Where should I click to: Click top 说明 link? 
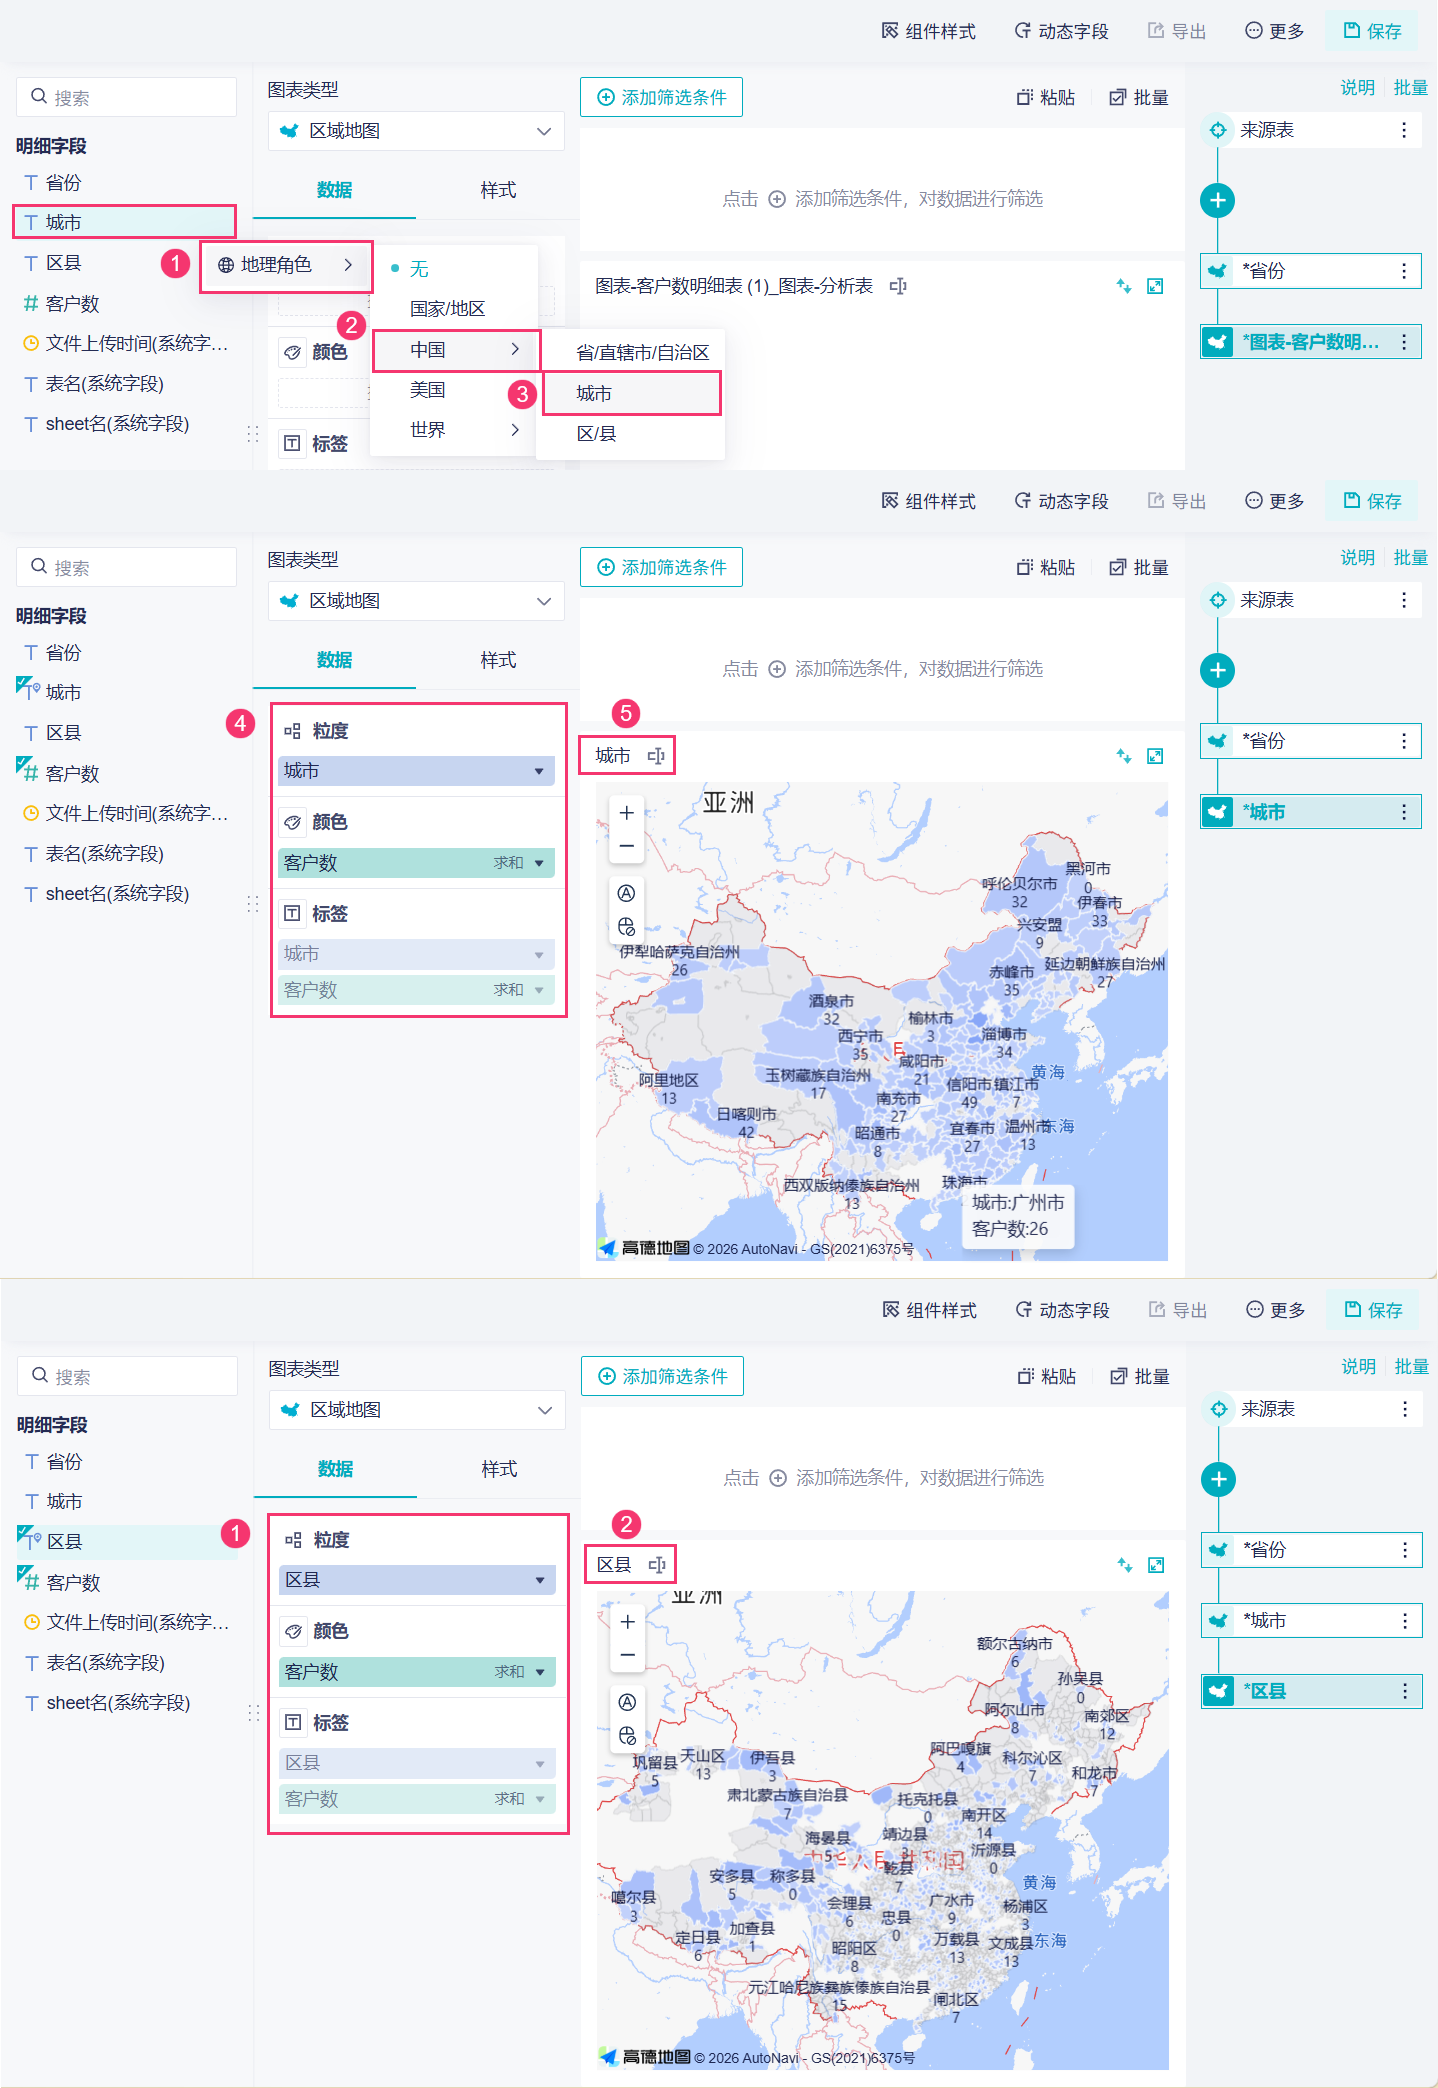coord(1357,88)
